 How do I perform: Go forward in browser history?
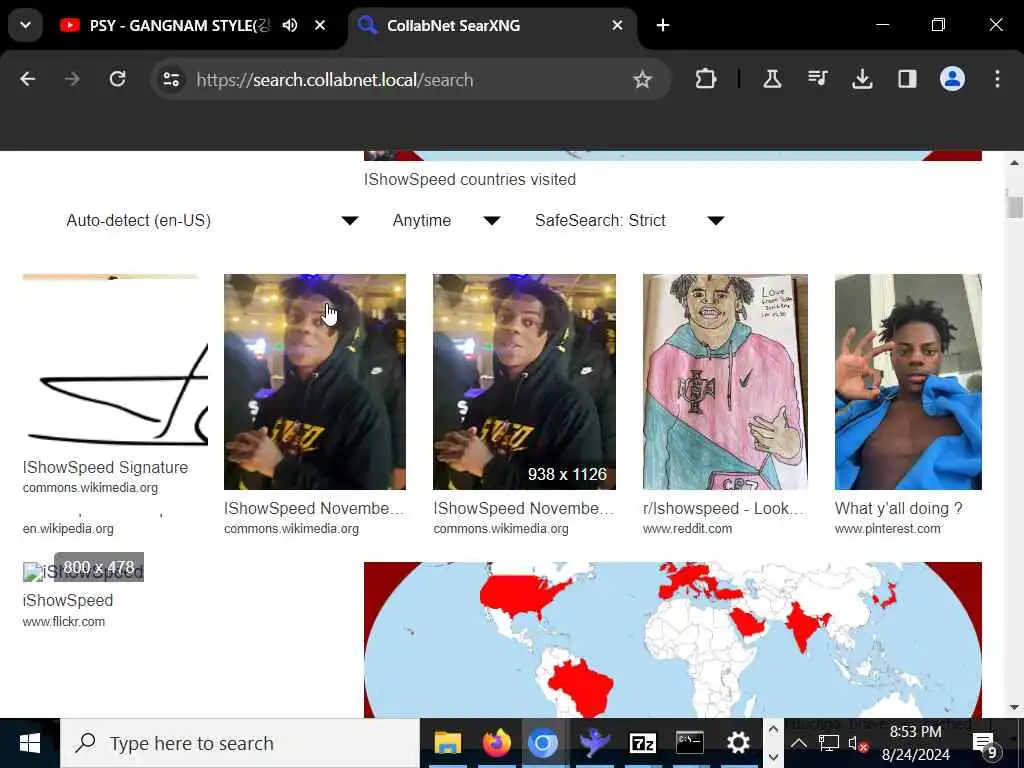72,80
